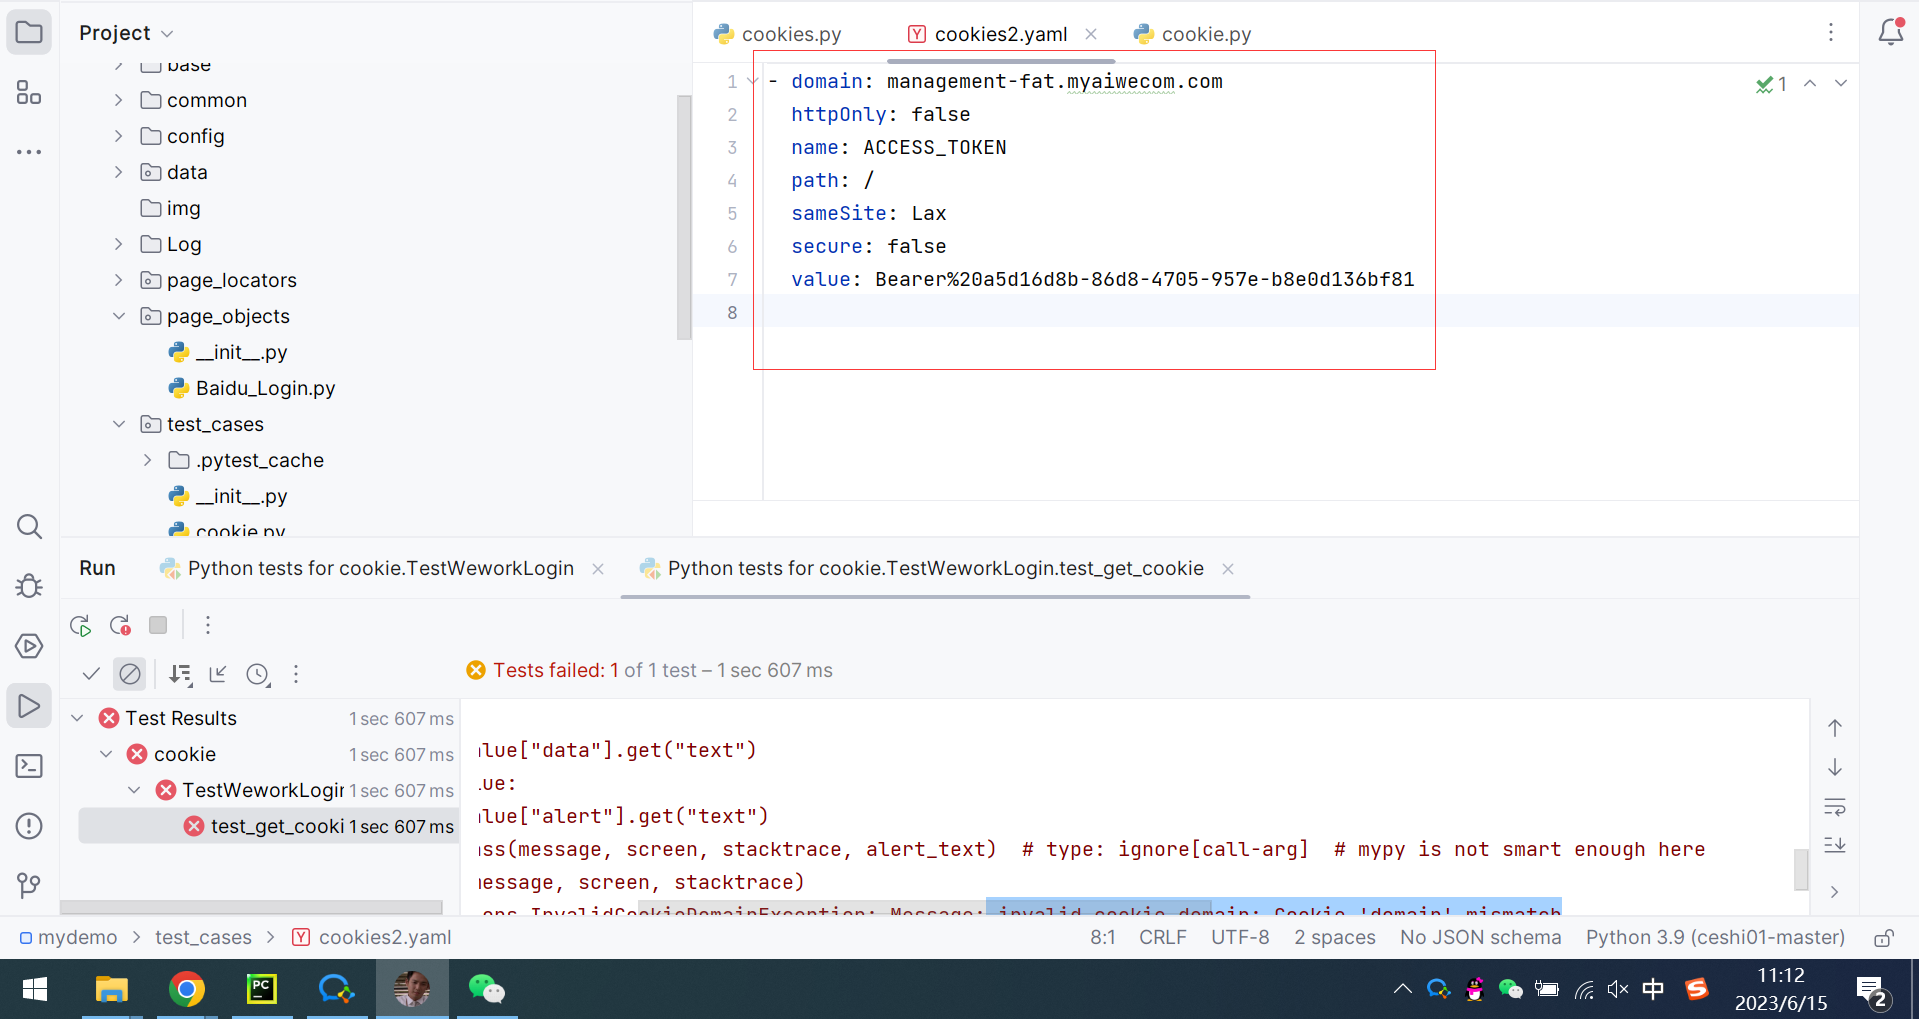The width and height of the screenshot is (1919, 1019).
Task: Go to previous highlighted problem in editor
Action: point(1810,84)
